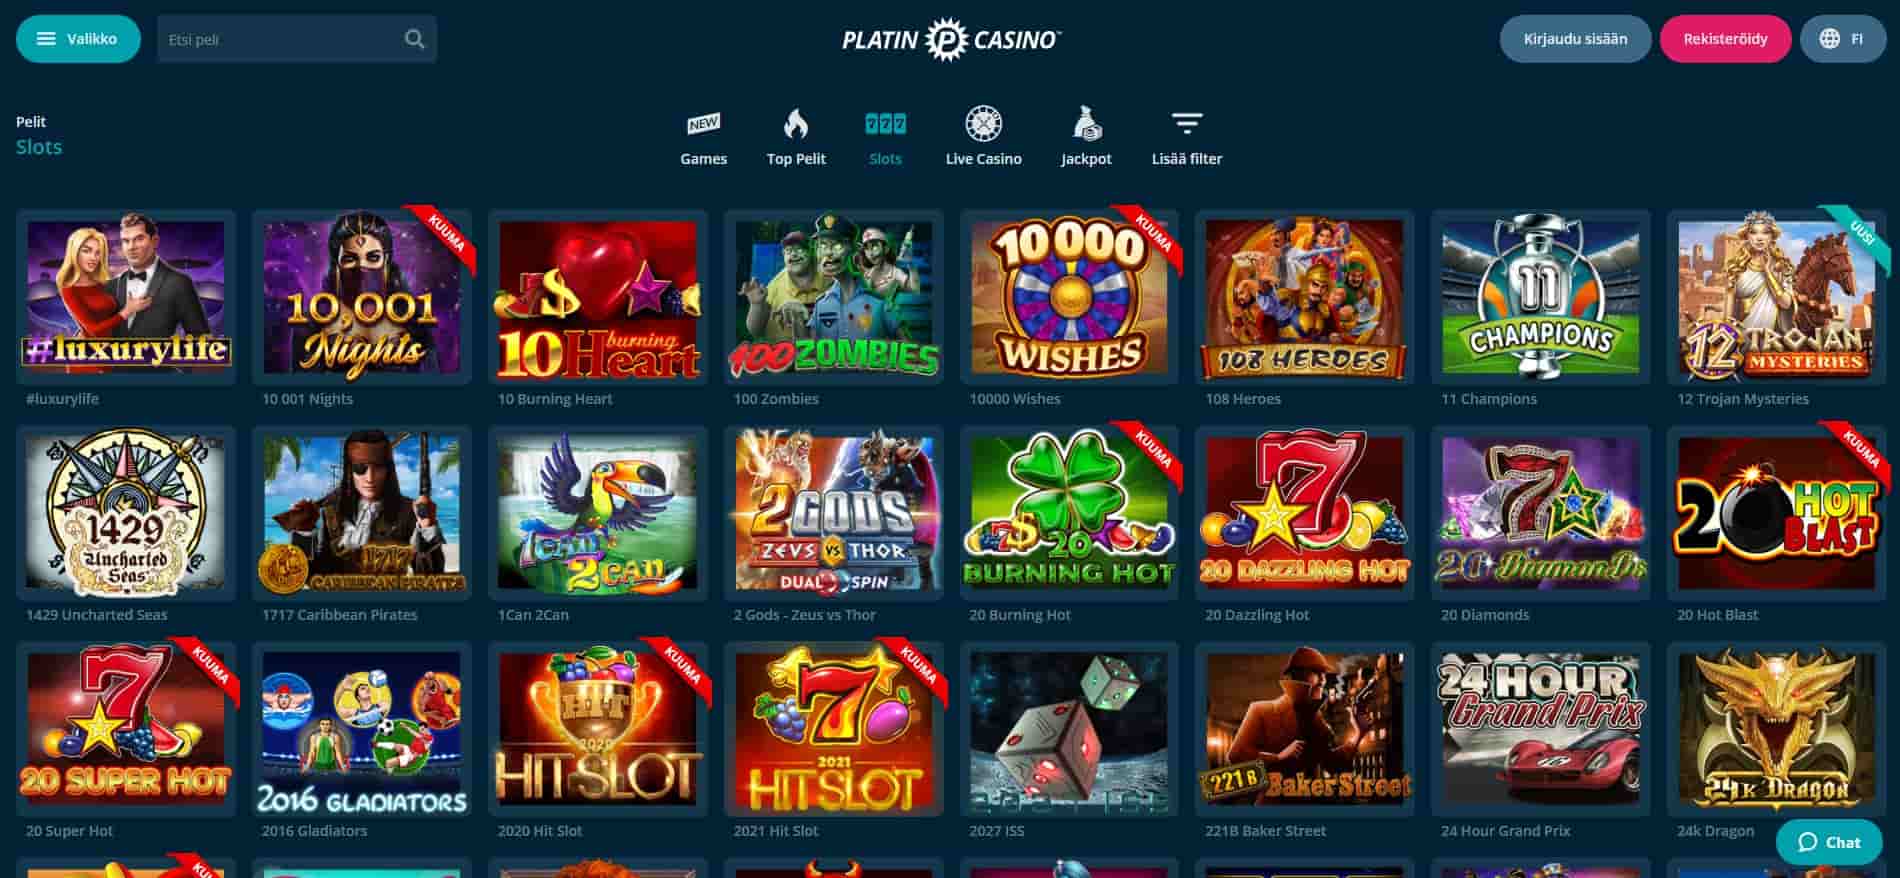1900x878 pixels.
Task: Focus the Etsi peli search field
Action: pyautogui.click(x=280, y=39)
